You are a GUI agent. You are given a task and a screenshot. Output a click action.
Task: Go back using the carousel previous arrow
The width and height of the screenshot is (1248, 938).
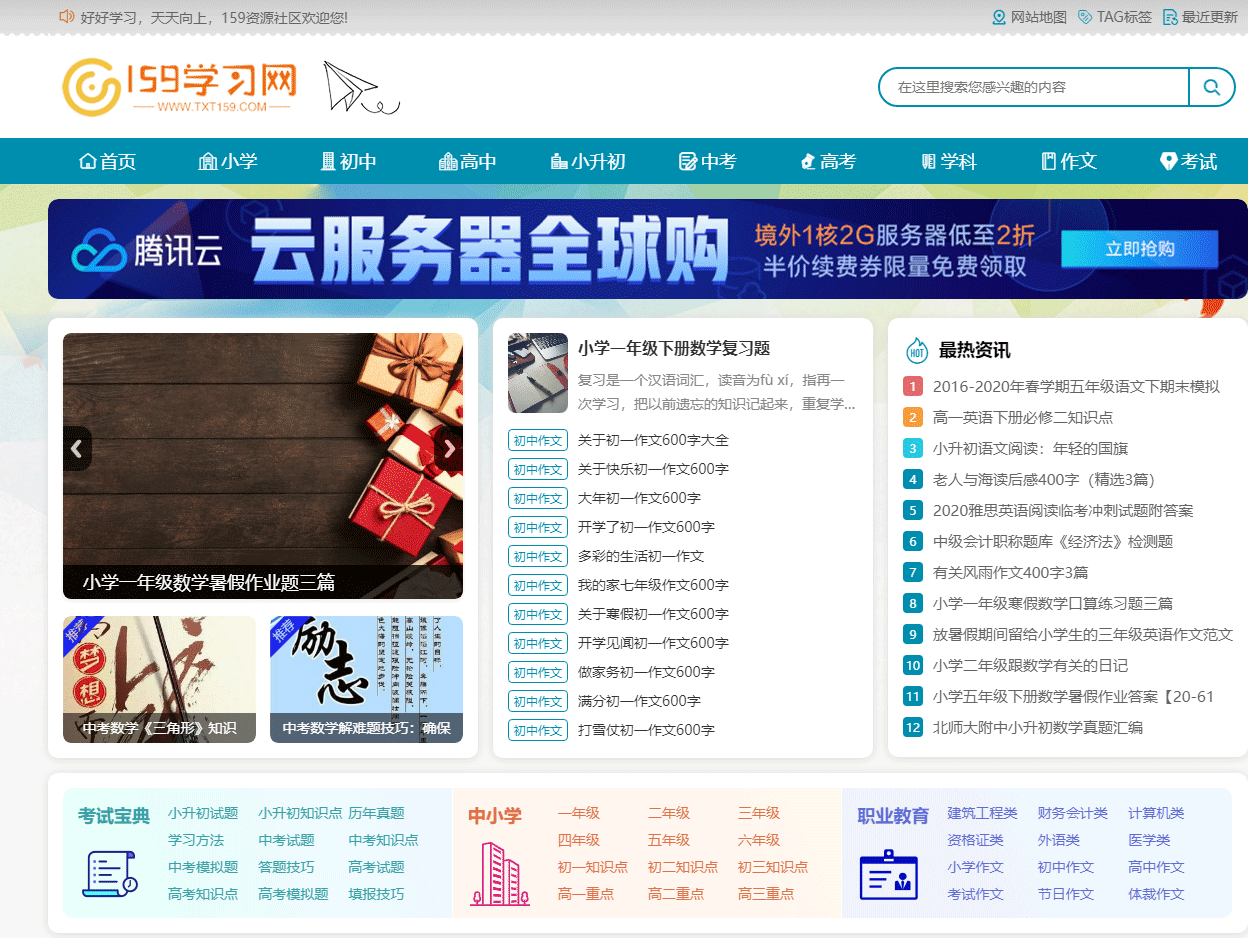click(x=77, y=448)
